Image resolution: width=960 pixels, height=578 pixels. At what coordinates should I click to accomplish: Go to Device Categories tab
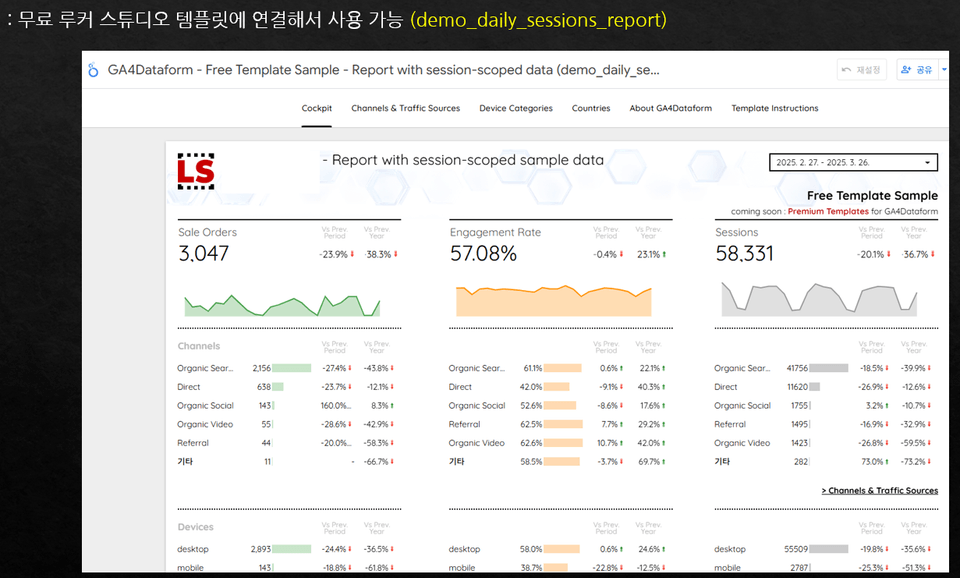(516, 108)
